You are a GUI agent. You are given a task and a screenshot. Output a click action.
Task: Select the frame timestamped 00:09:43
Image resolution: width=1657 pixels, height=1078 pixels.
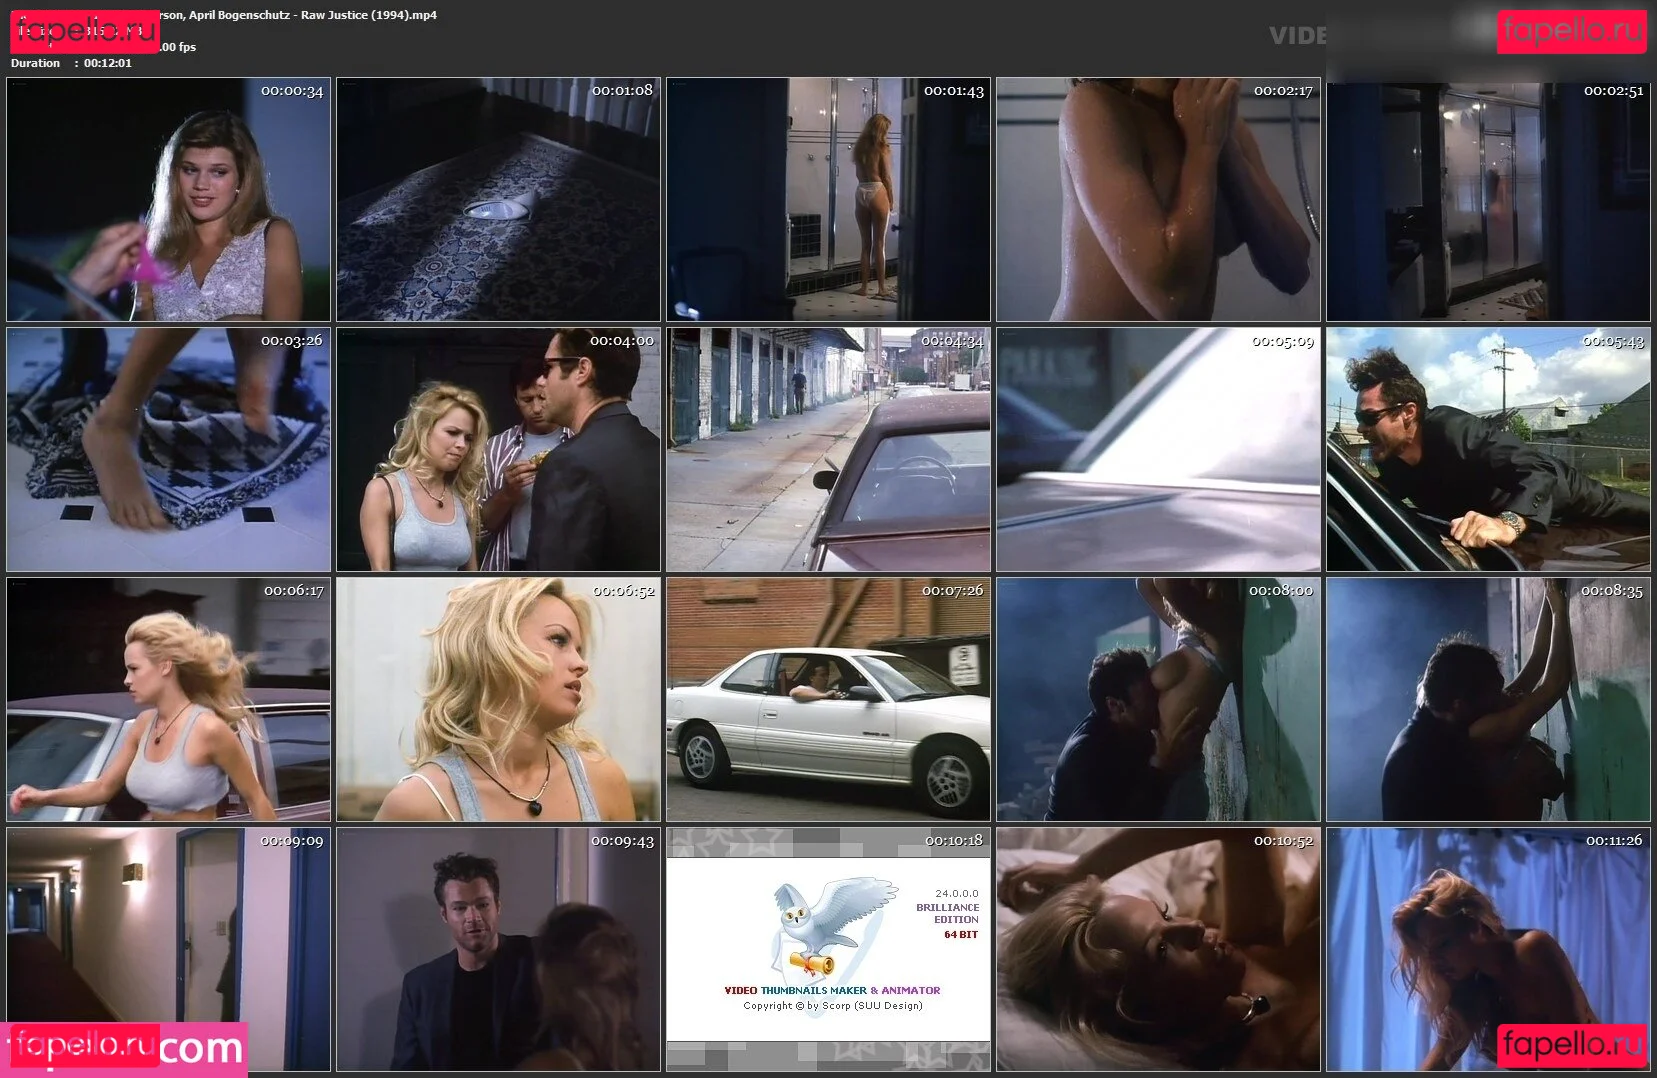[x=498, y=949]
